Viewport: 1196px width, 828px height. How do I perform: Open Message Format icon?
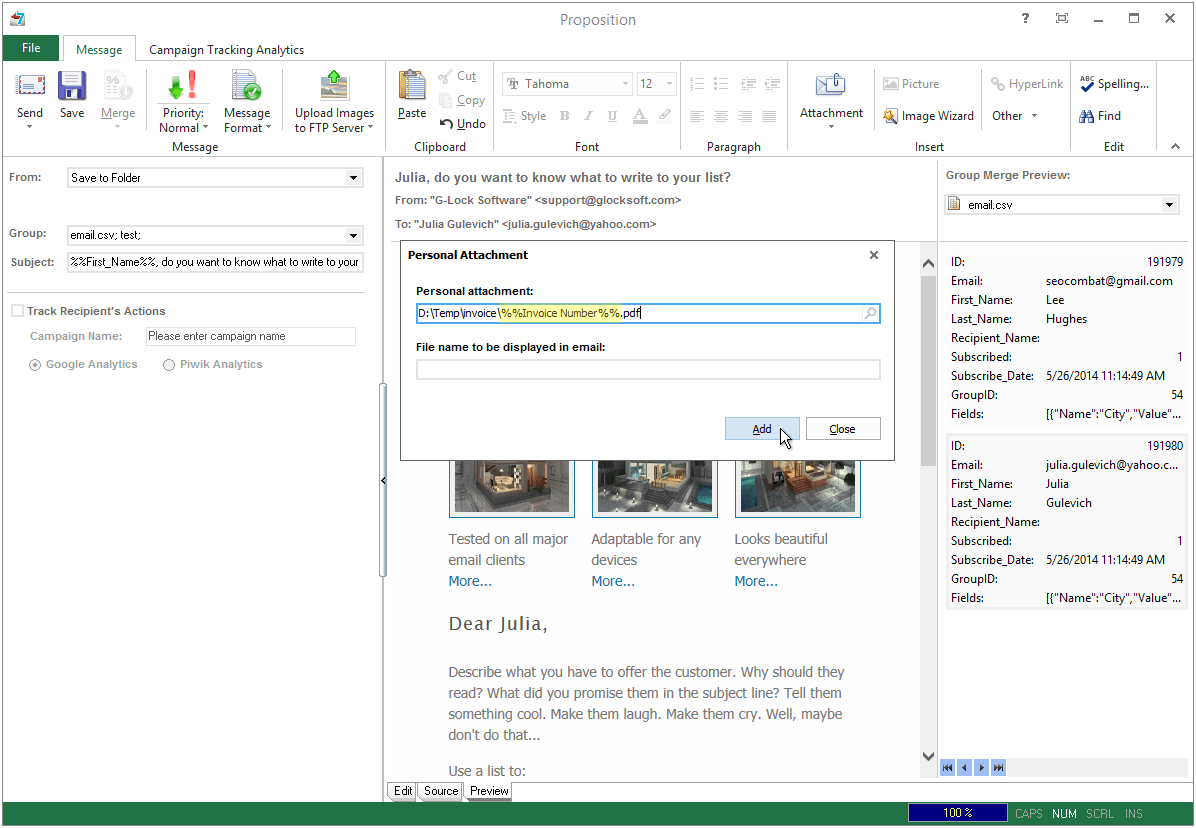coord(246,85)
